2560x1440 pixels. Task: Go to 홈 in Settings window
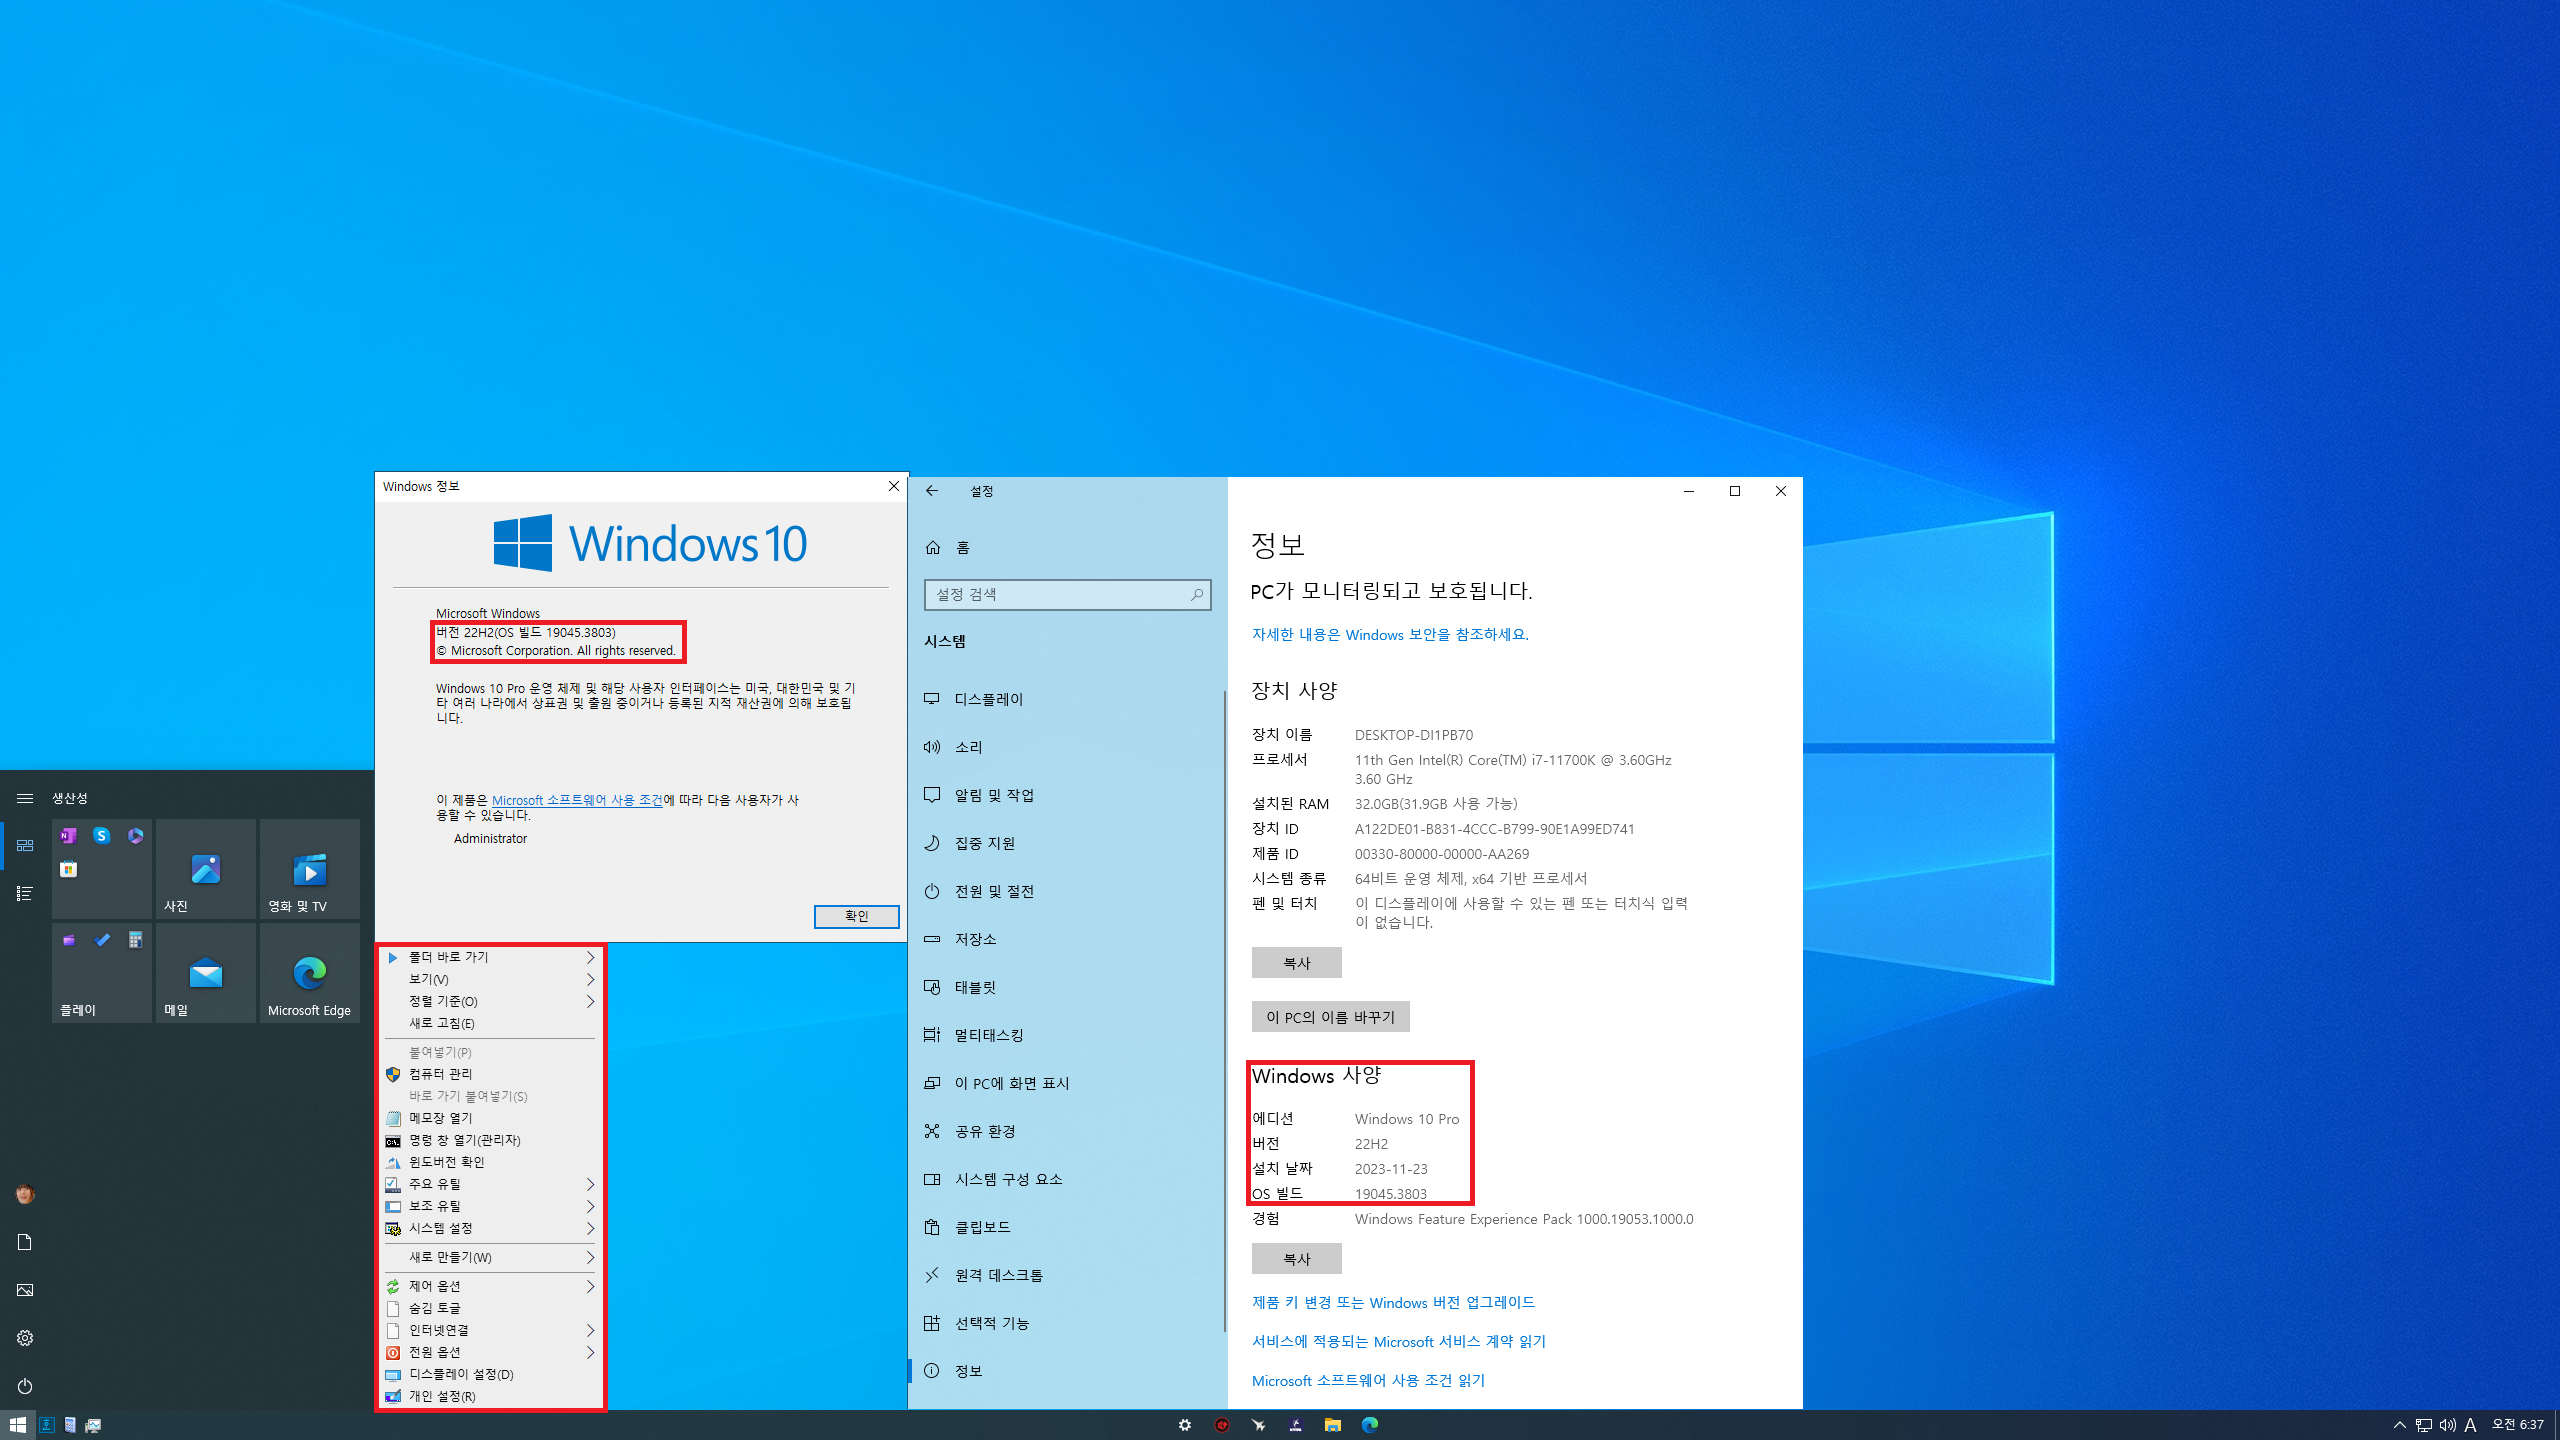click(x=1066, y=547)
